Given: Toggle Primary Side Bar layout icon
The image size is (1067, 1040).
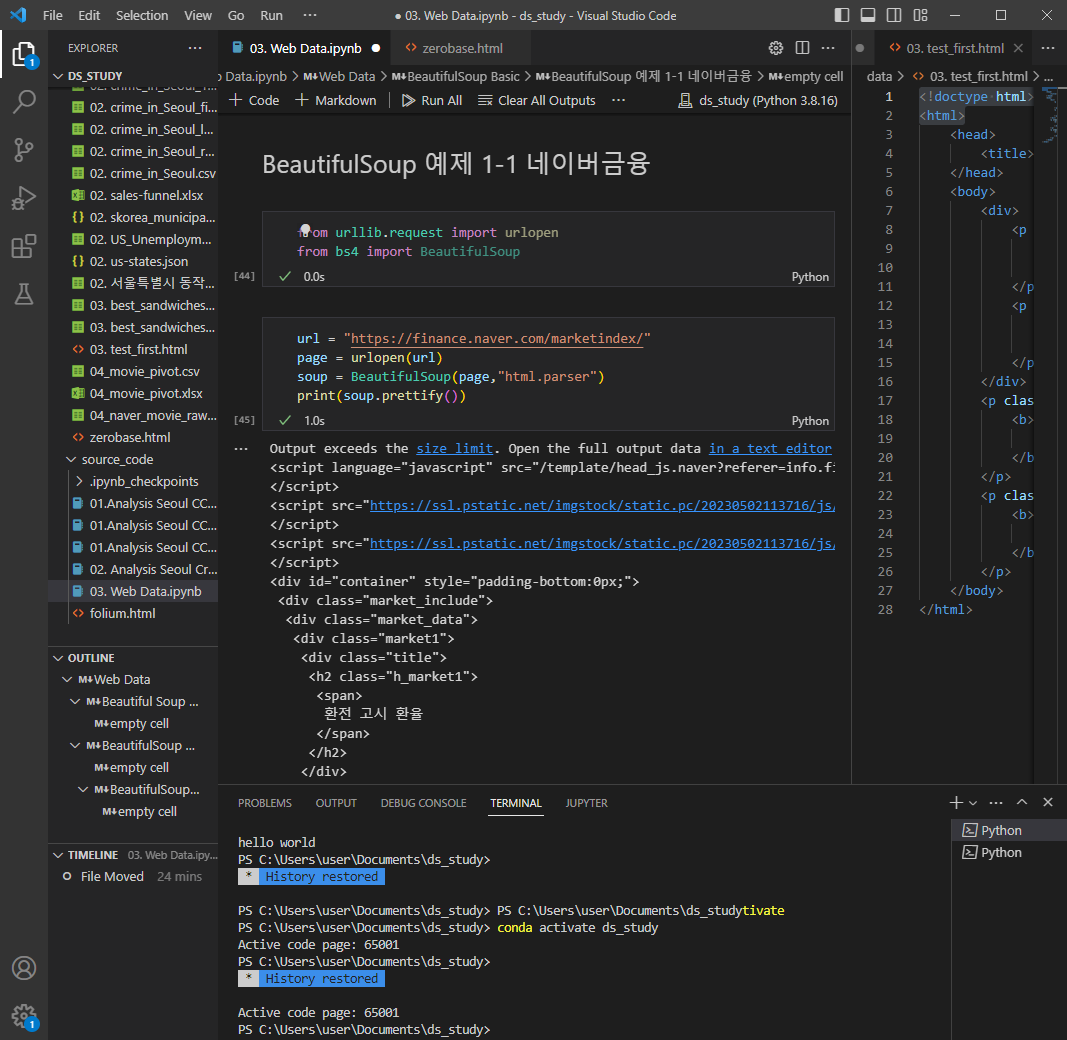Looking at the screenshot, I should pos(842,15).
